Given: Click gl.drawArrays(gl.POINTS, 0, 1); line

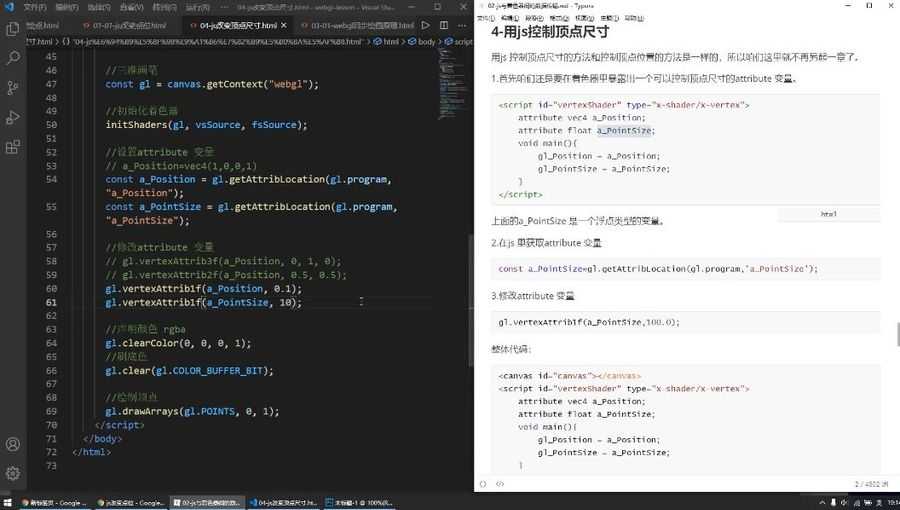Looking at the screenshot, I should (x=192, y=411).
